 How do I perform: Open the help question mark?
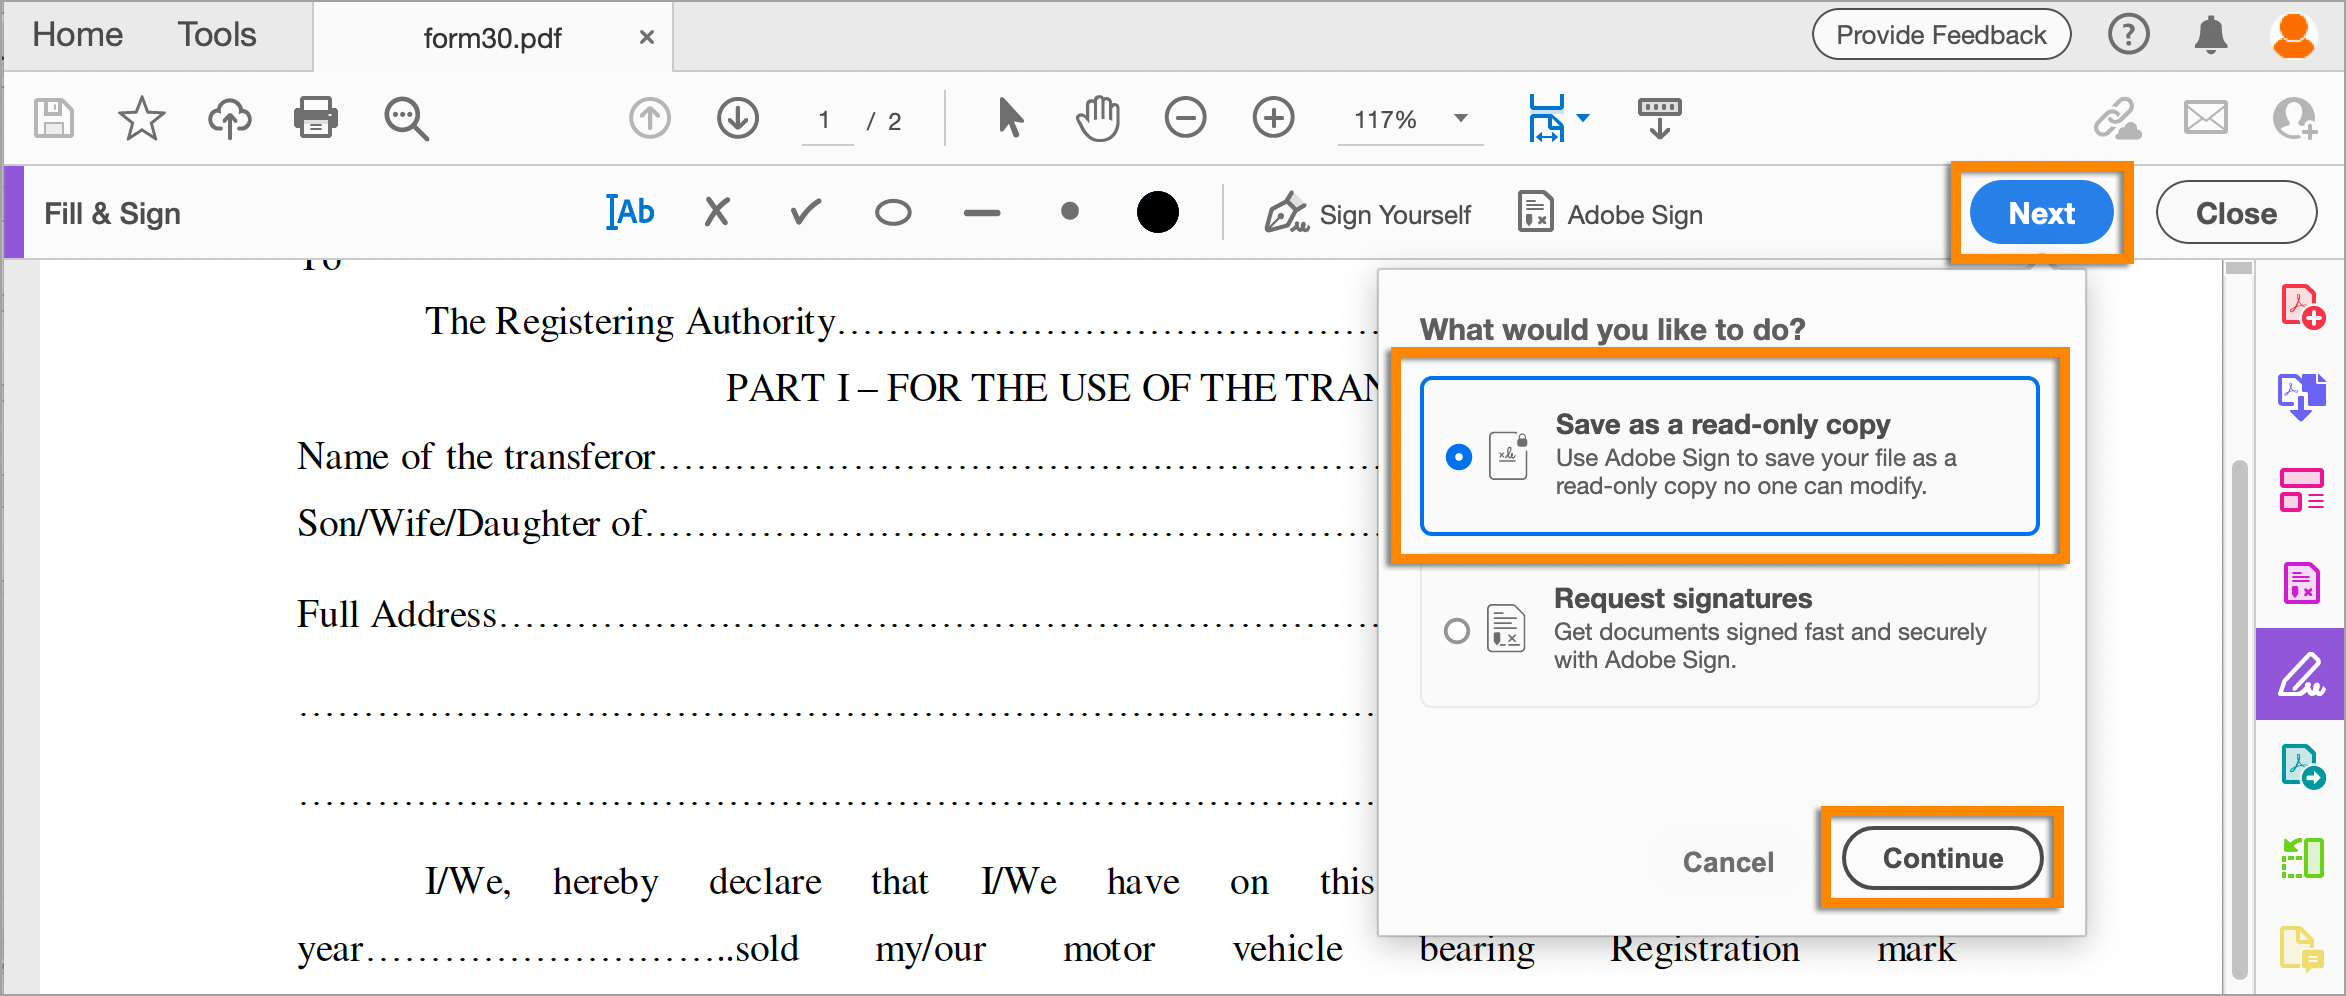(2129, 35)
